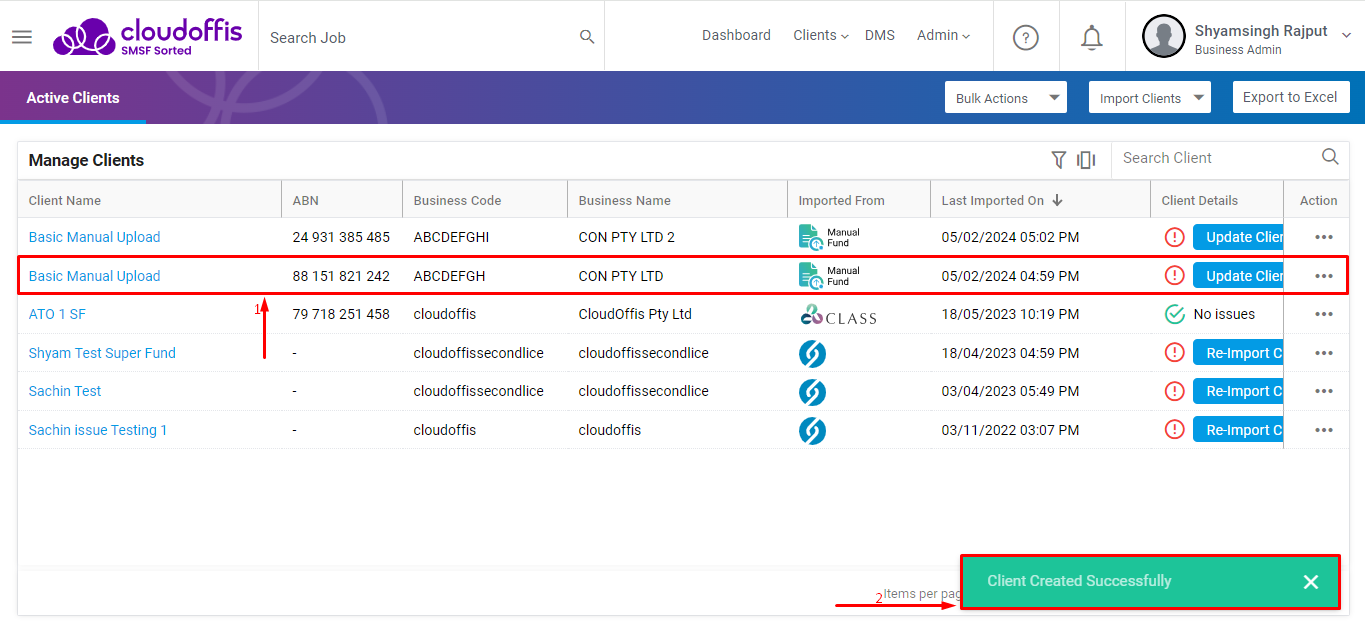The width and height of the screenshot is (1365, 633).
Task: Expand the Clients menu
Action: coord(821,36)
